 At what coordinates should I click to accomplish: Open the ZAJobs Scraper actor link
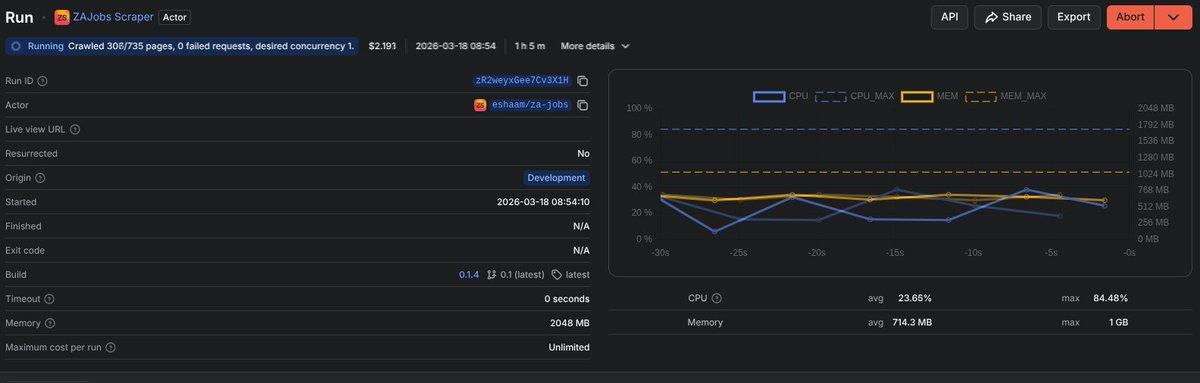click(113, 17)
